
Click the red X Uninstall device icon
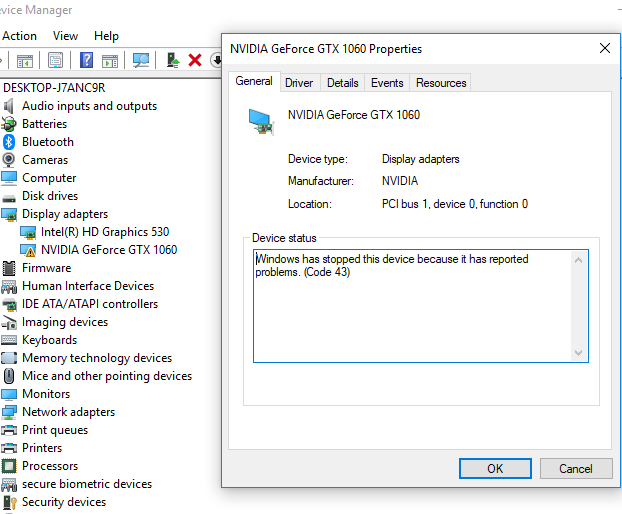point(195,60)
